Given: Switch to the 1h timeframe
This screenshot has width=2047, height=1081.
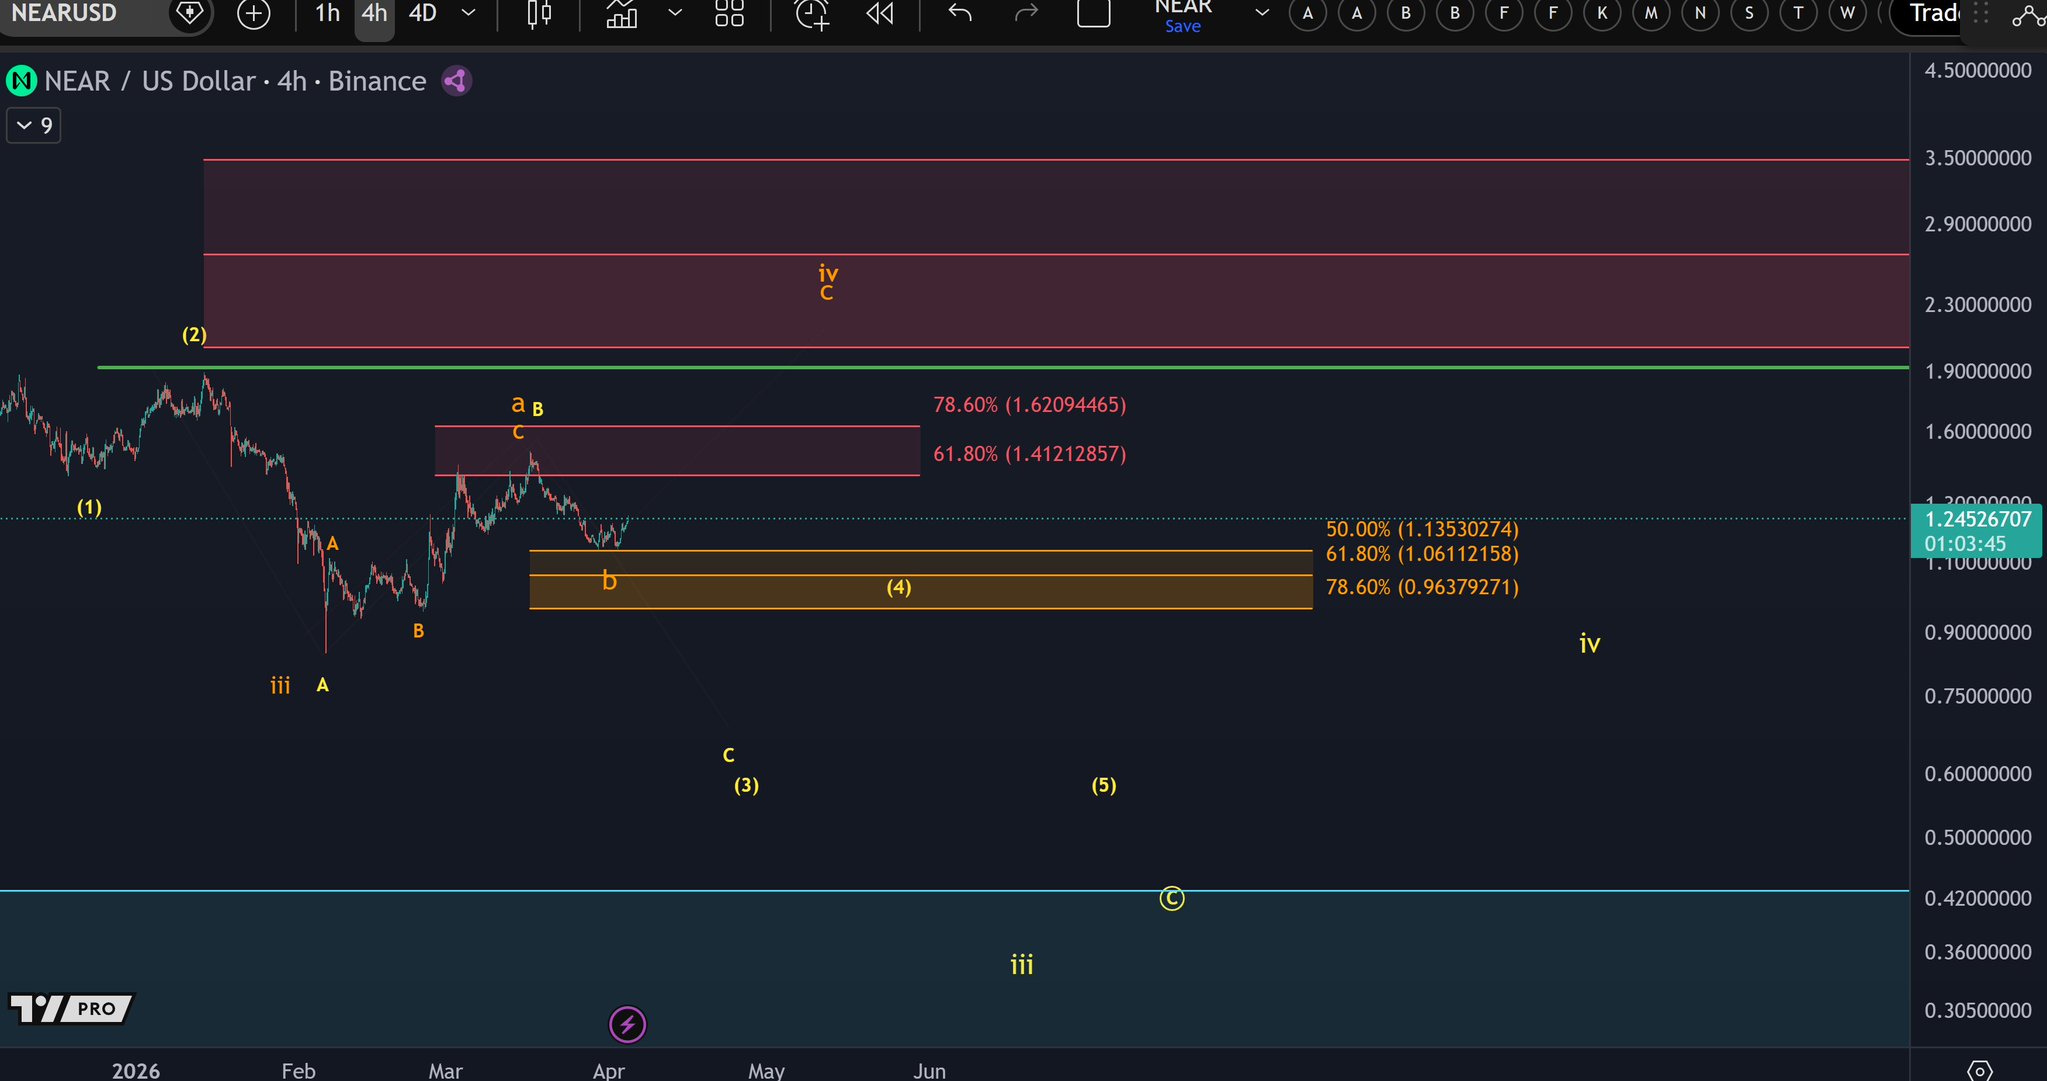Looking at the screenshot, I should [327, 14].
